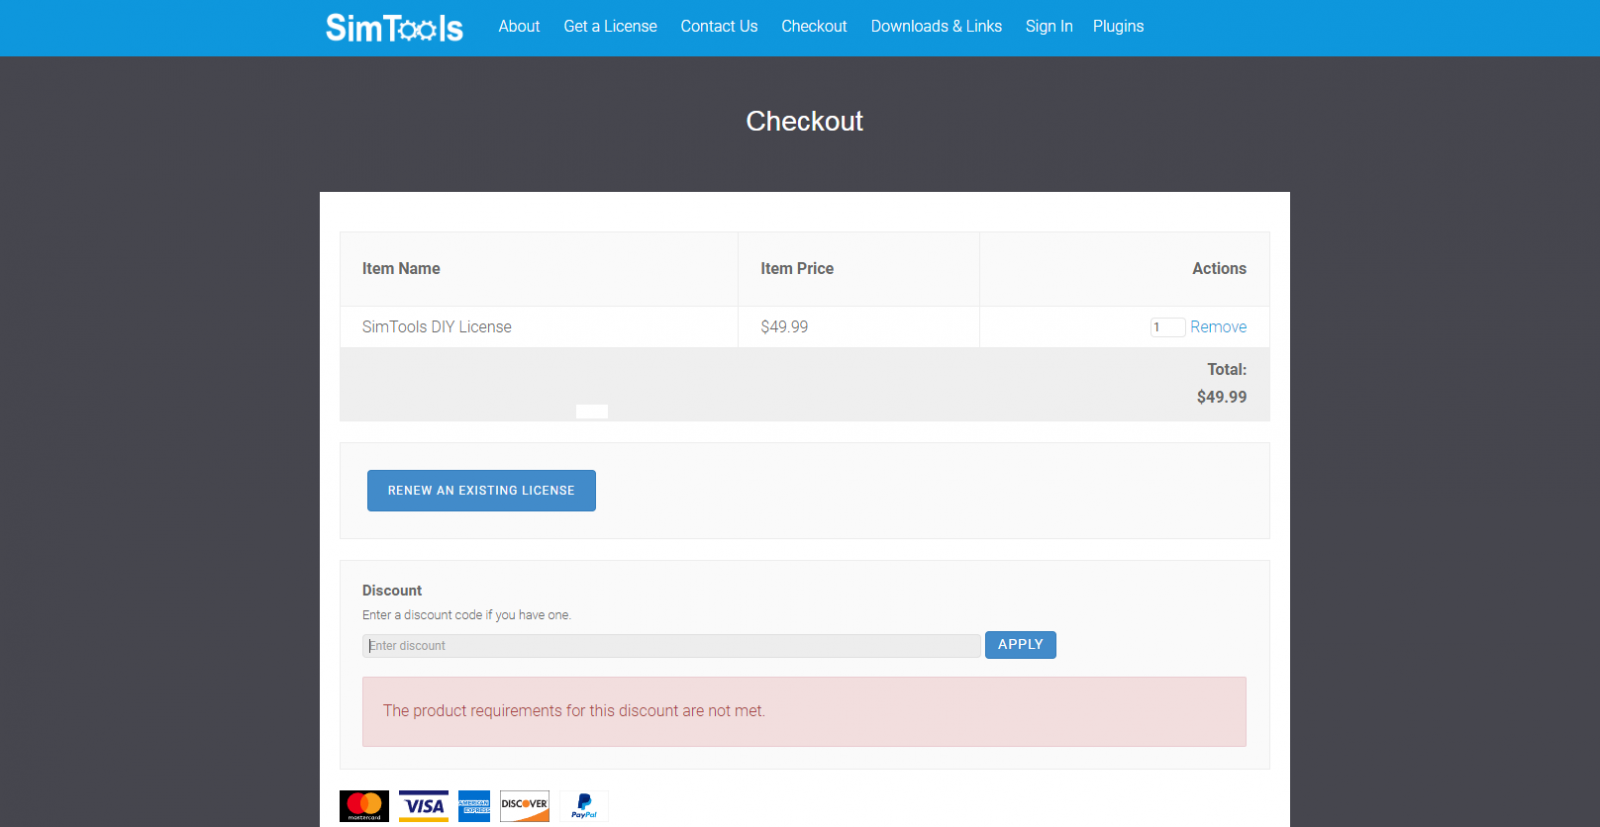The image size is (1600, 827).
Task: Click the Item Price column header
Action: tap(797, 268)
